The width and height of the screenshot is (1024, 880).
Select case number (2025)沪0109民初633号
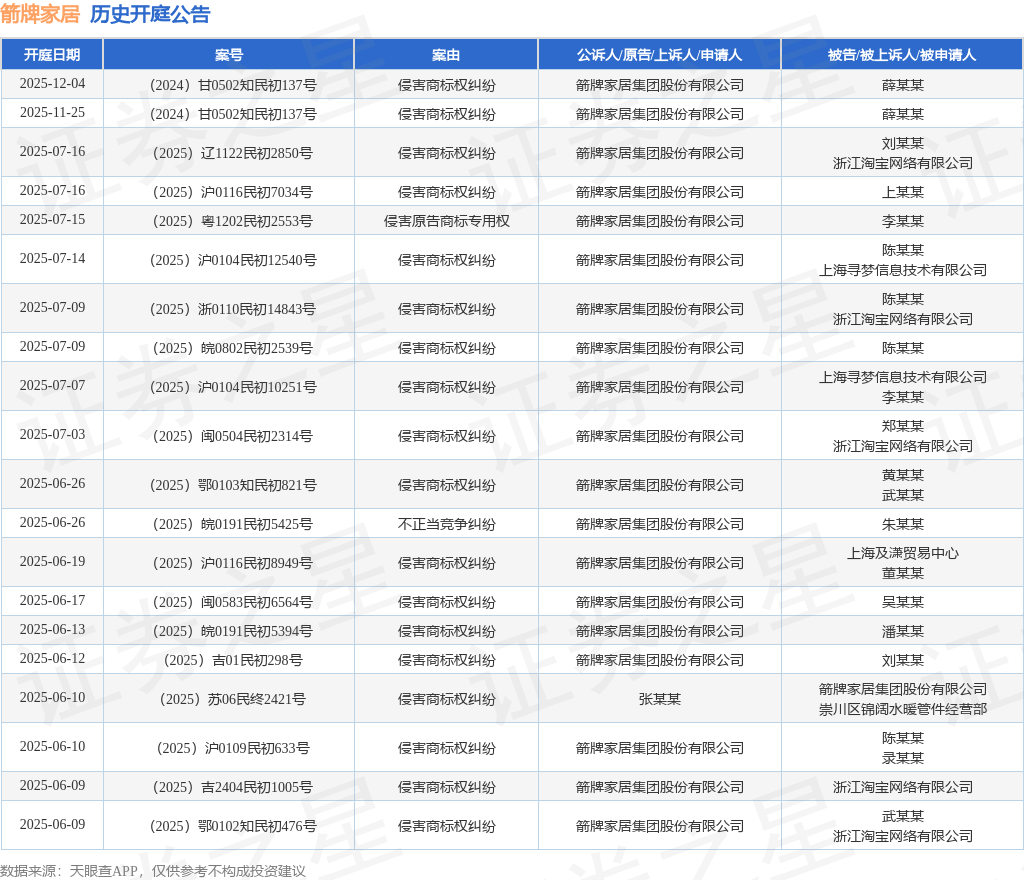(232, 748)
